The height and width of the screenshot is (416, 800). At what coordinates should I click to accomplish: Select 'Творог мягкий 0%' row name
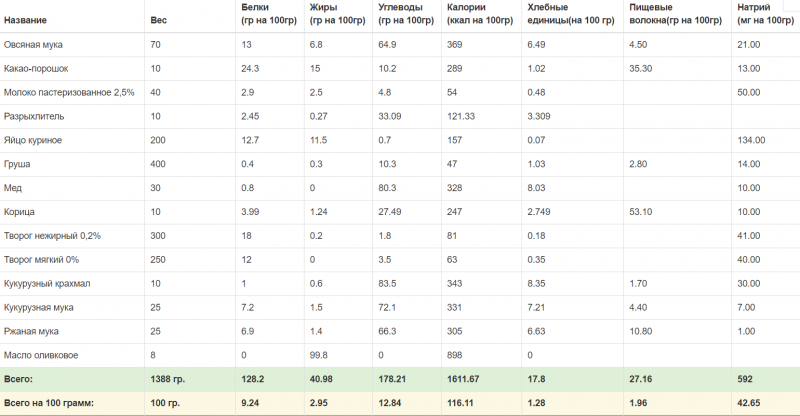41,260
